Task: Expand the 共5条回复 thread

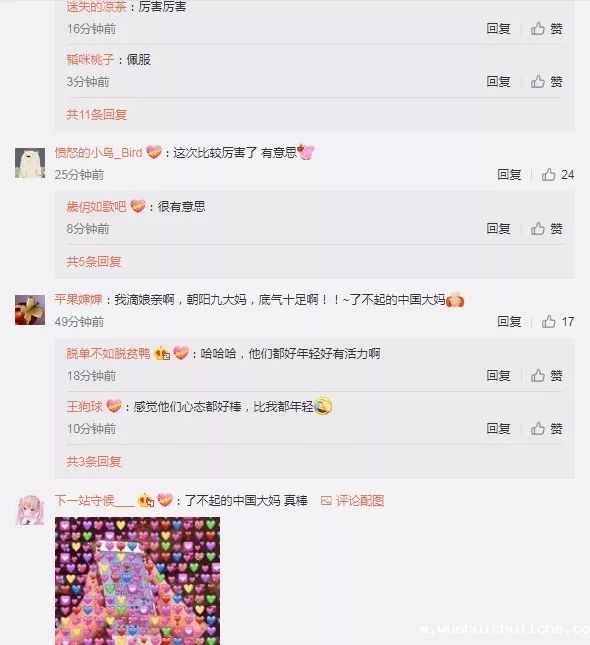Action: click(x=94, y=262)
